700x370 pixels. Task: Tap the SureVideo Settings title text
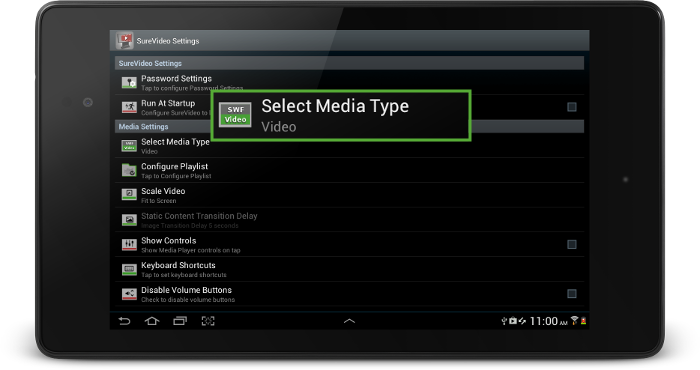point(168,41)
